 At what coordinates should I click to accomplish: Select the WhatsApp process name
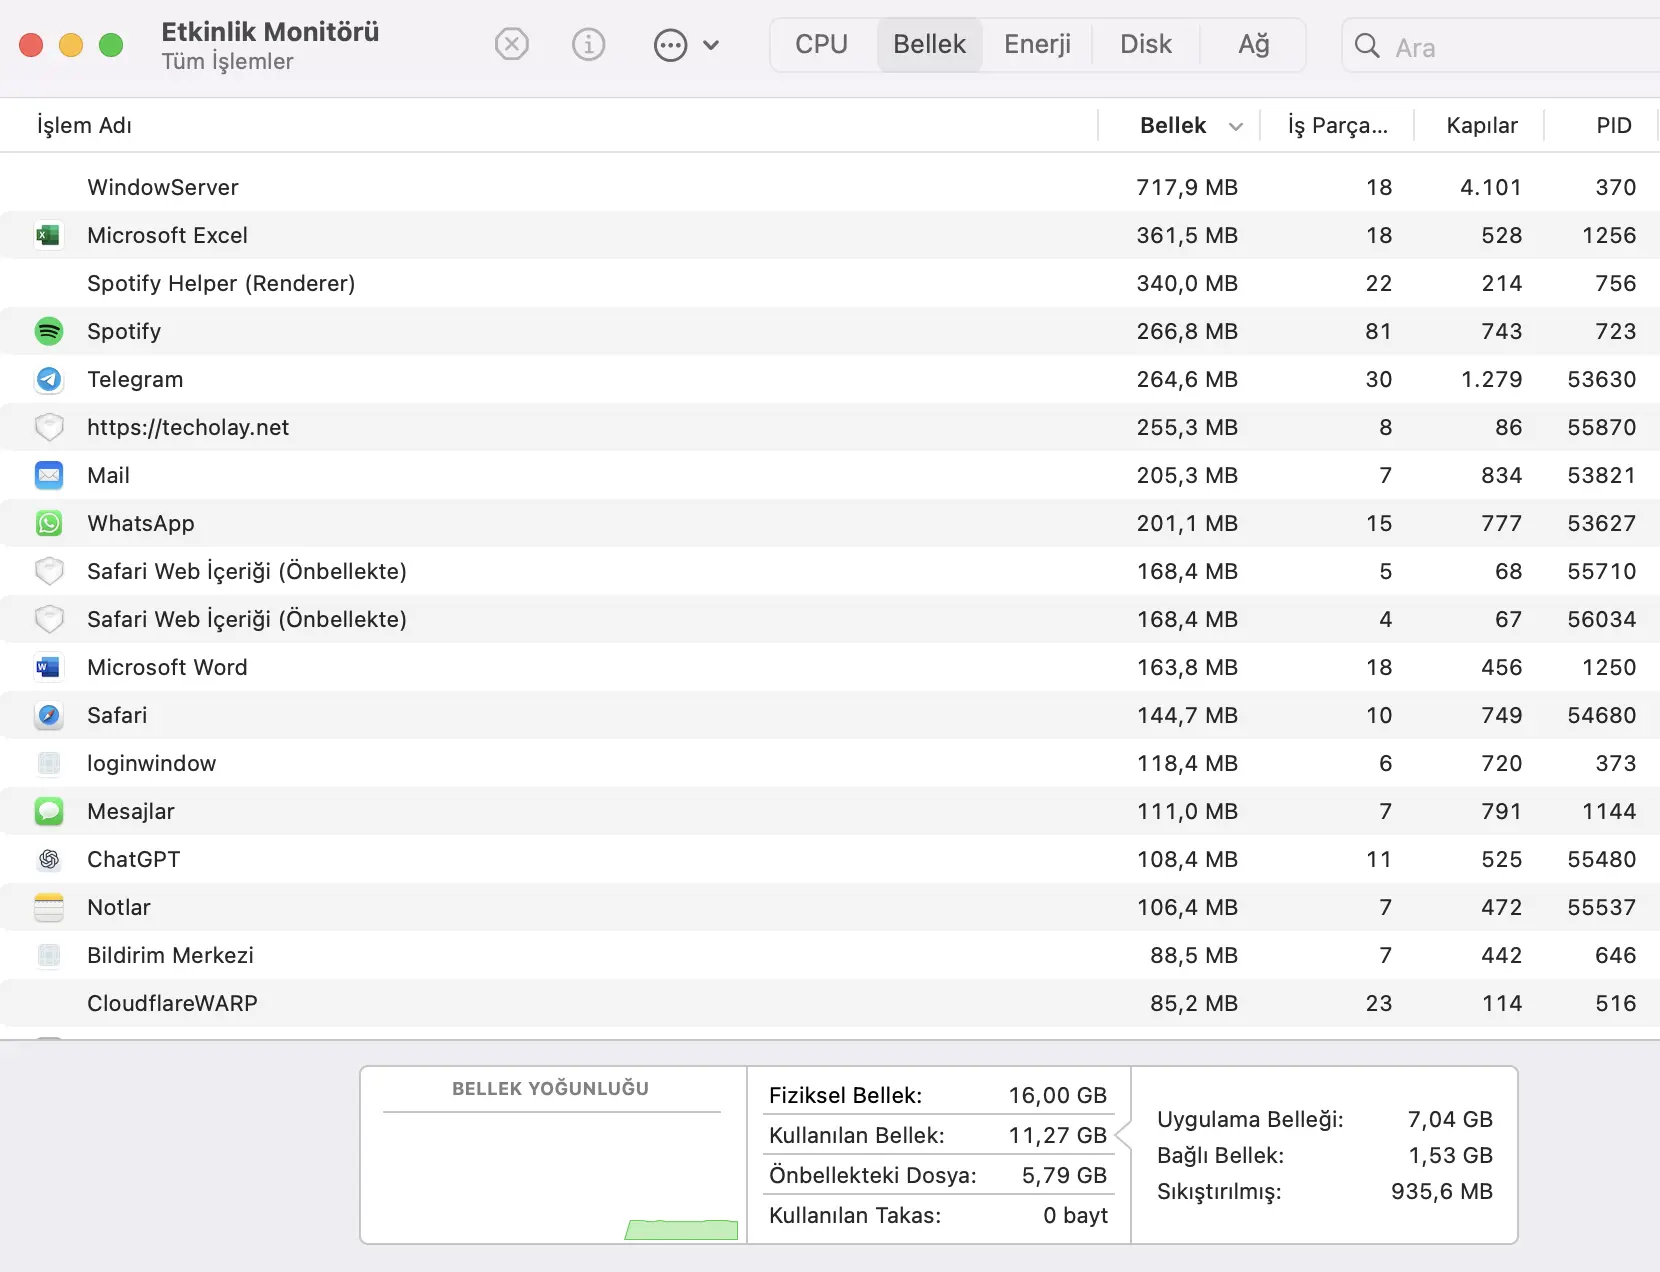tap(141, 523)
